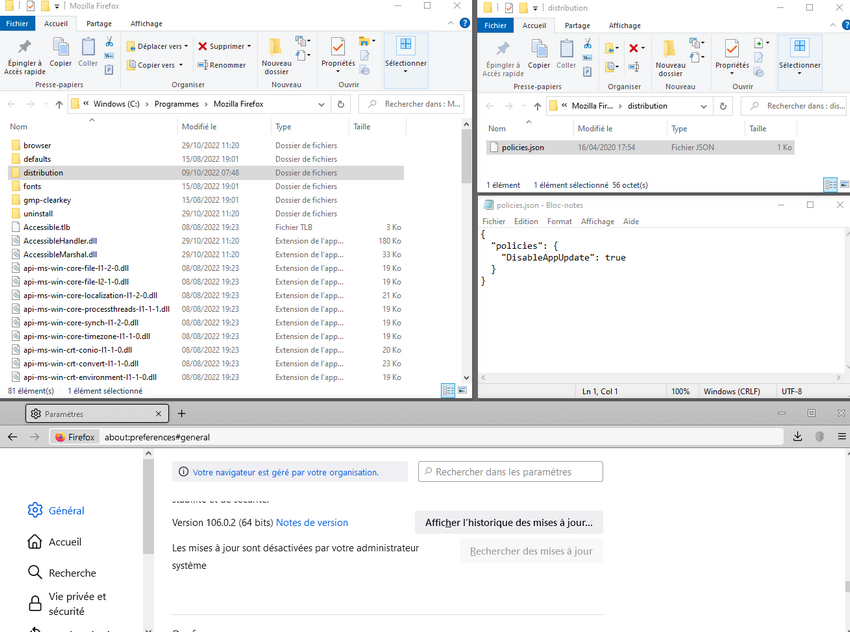
Task: Open Accueil section in Firefox settings sidebar
Action: 54,541
